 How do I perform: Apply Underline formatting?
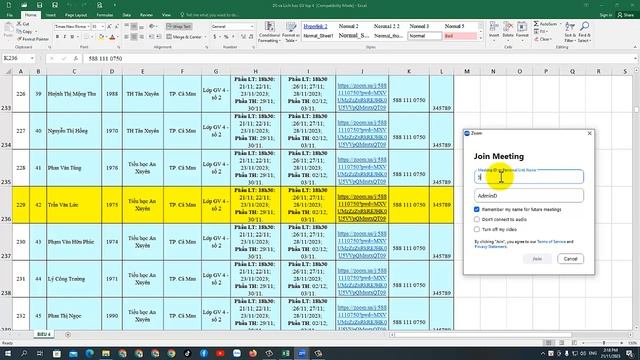[x=72, y=37]
